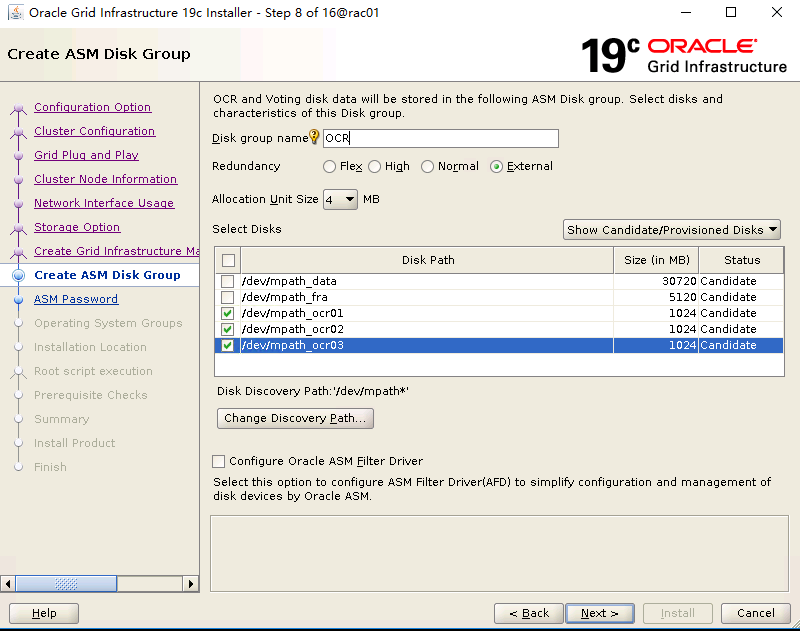800x631 pixels.
Task: Select the /dev/mpath_fra disk path cell
Action: coord(427,297)
